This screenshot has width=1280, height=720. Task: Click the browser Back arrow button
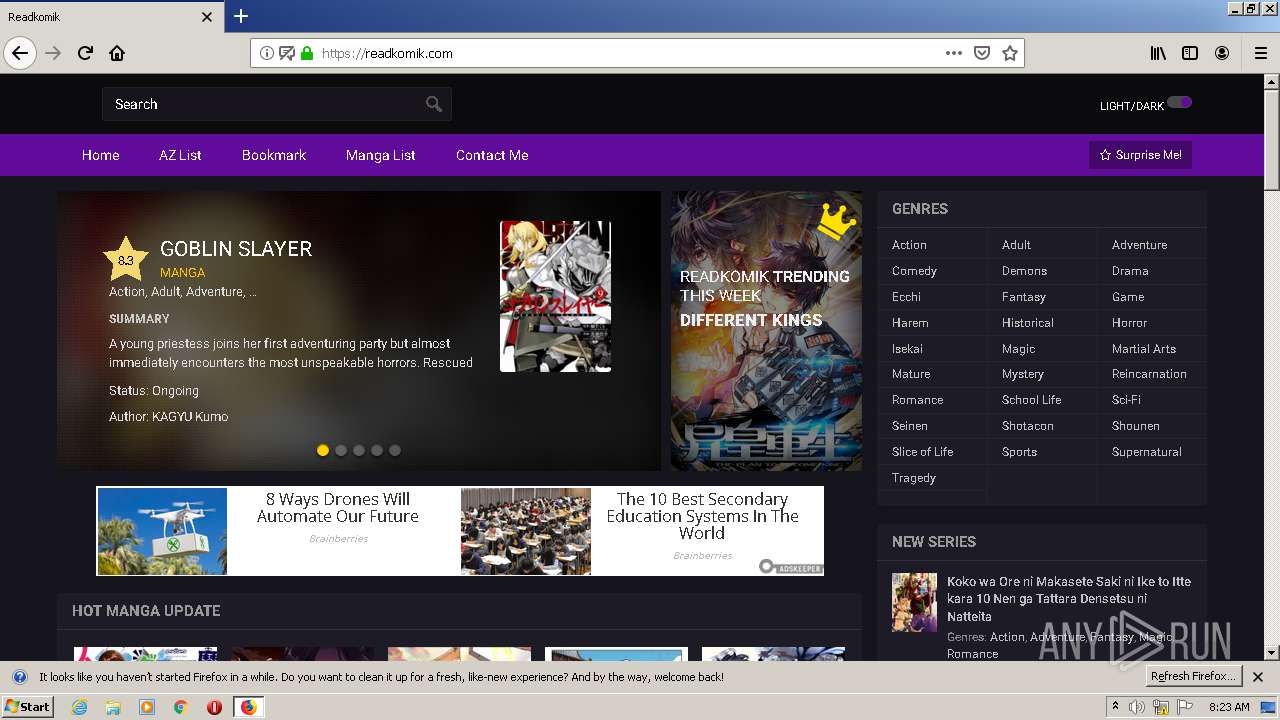point(20,53)
